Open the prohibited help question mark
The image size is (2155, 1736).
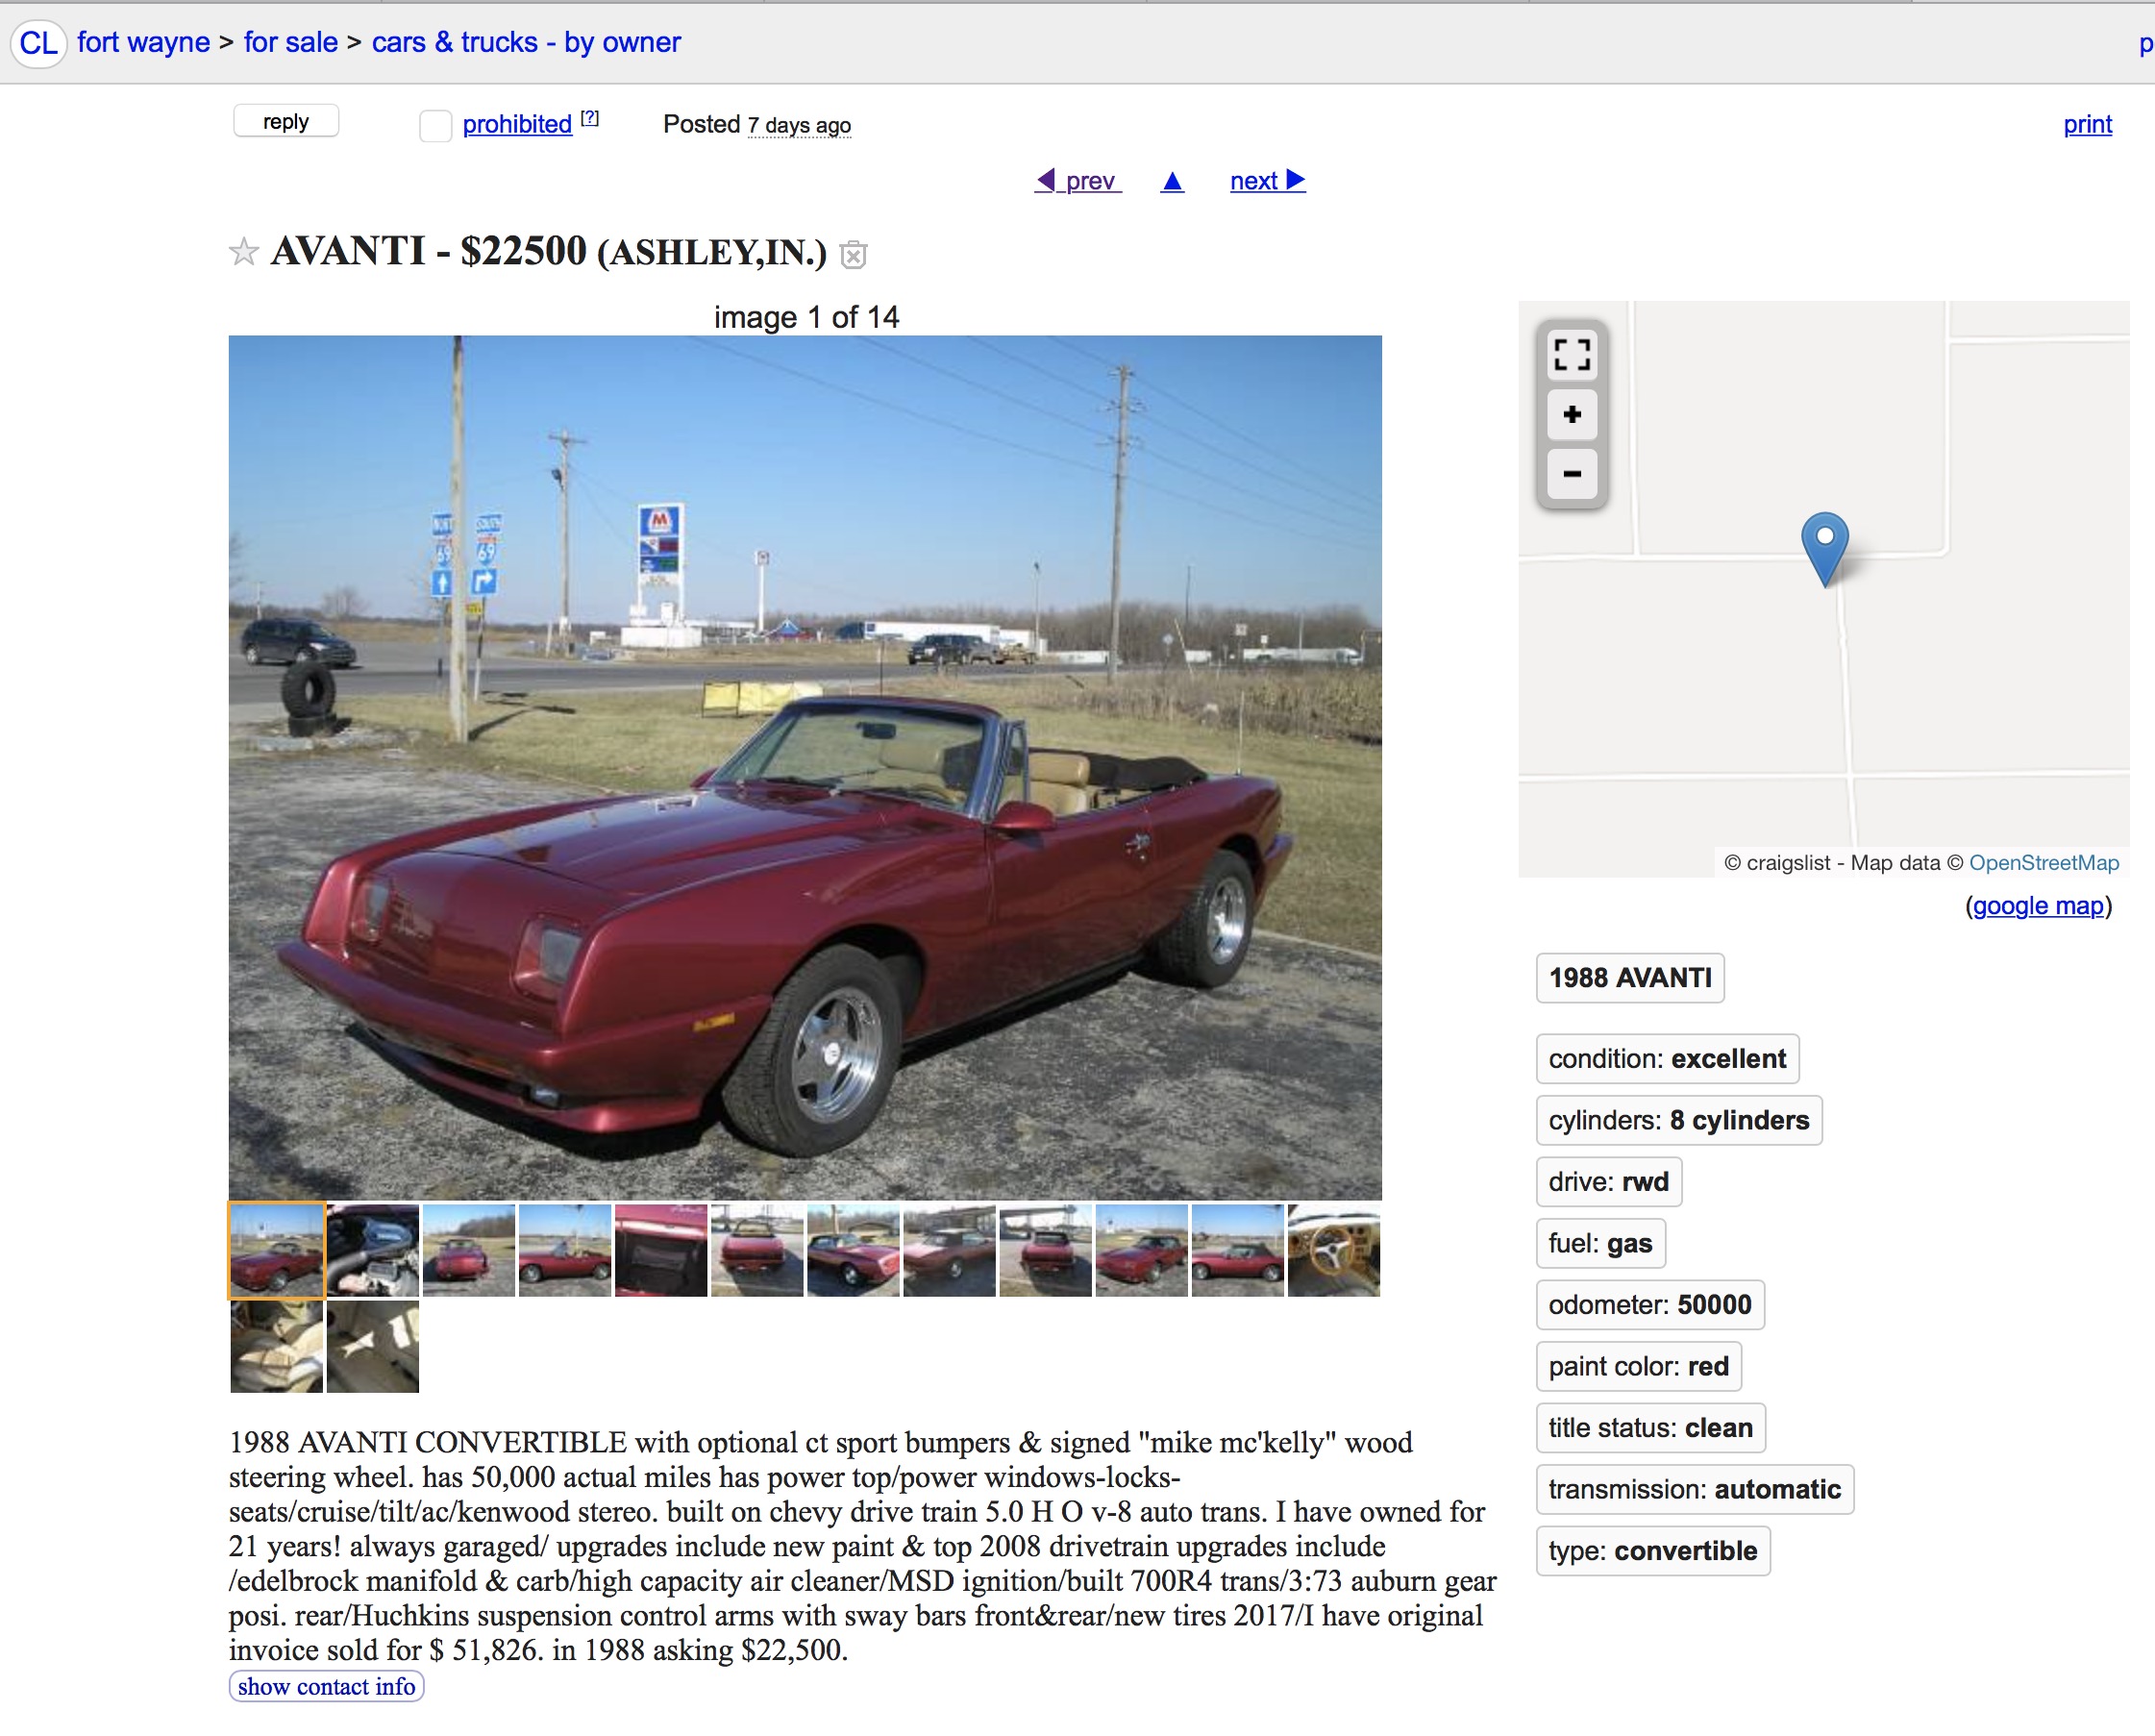point(589,118)
